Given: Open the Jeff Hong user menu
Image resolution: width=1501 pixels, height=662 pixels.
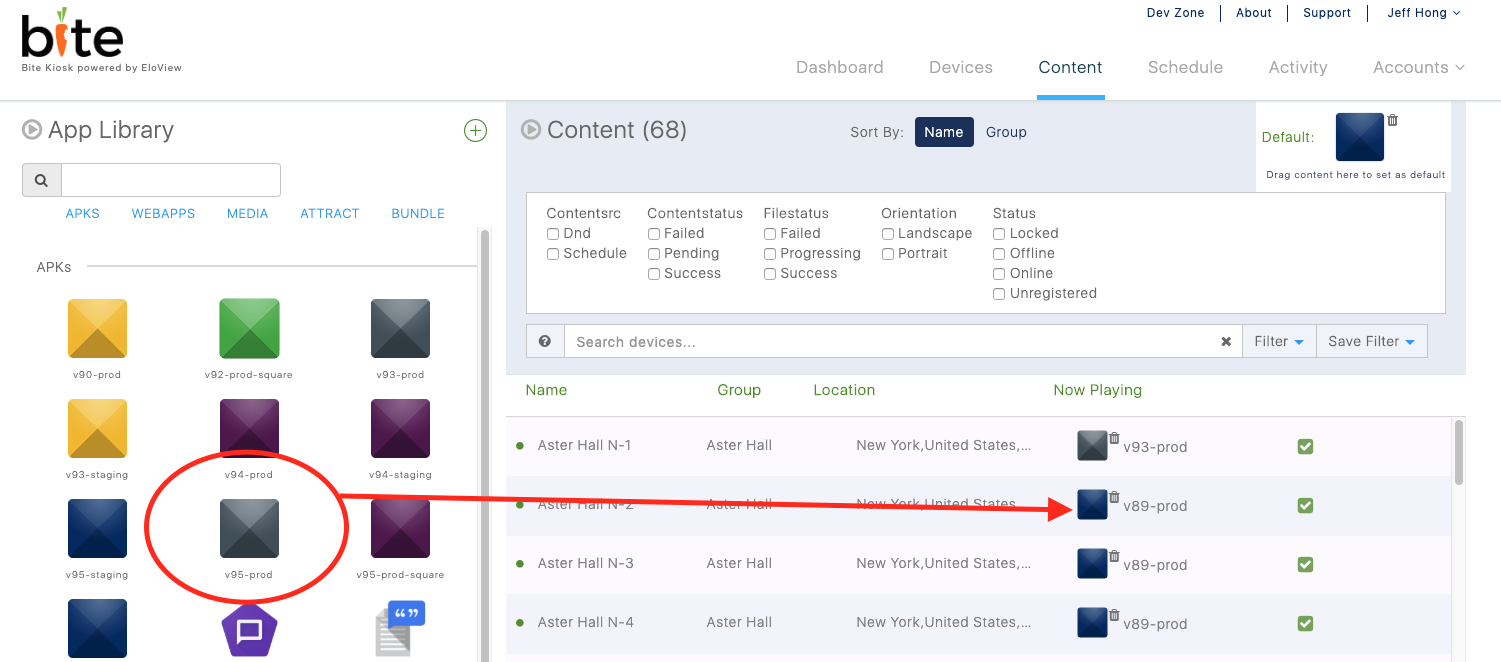Looking at the screenshot, I should pyautogui.click(x=1423, y=13).
